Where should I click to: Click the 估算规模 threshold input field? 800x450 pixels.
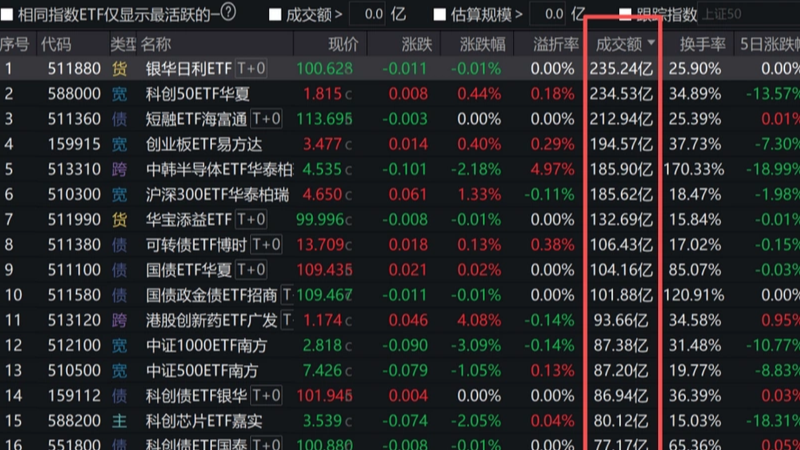point(548,14)
